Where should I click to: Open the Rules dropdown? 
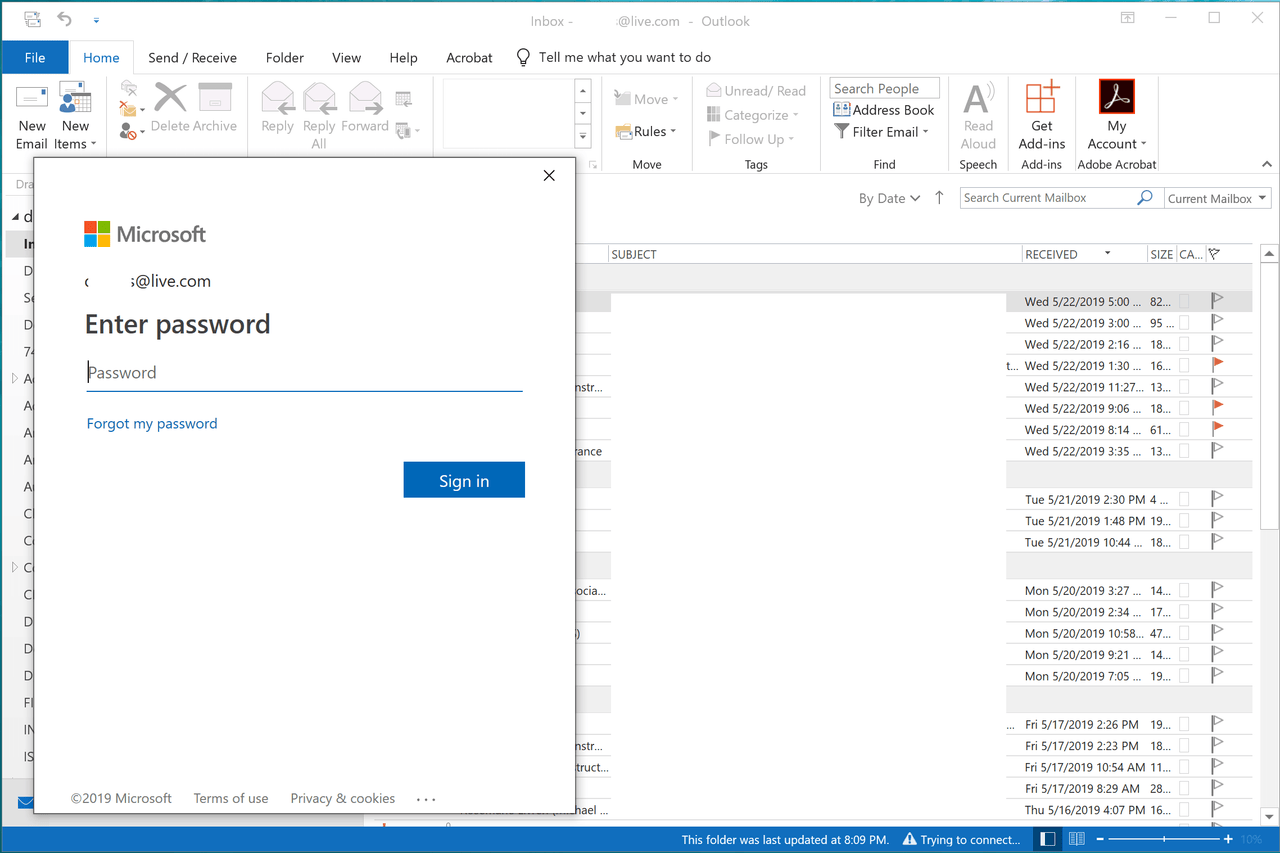(x=646, y=131)
